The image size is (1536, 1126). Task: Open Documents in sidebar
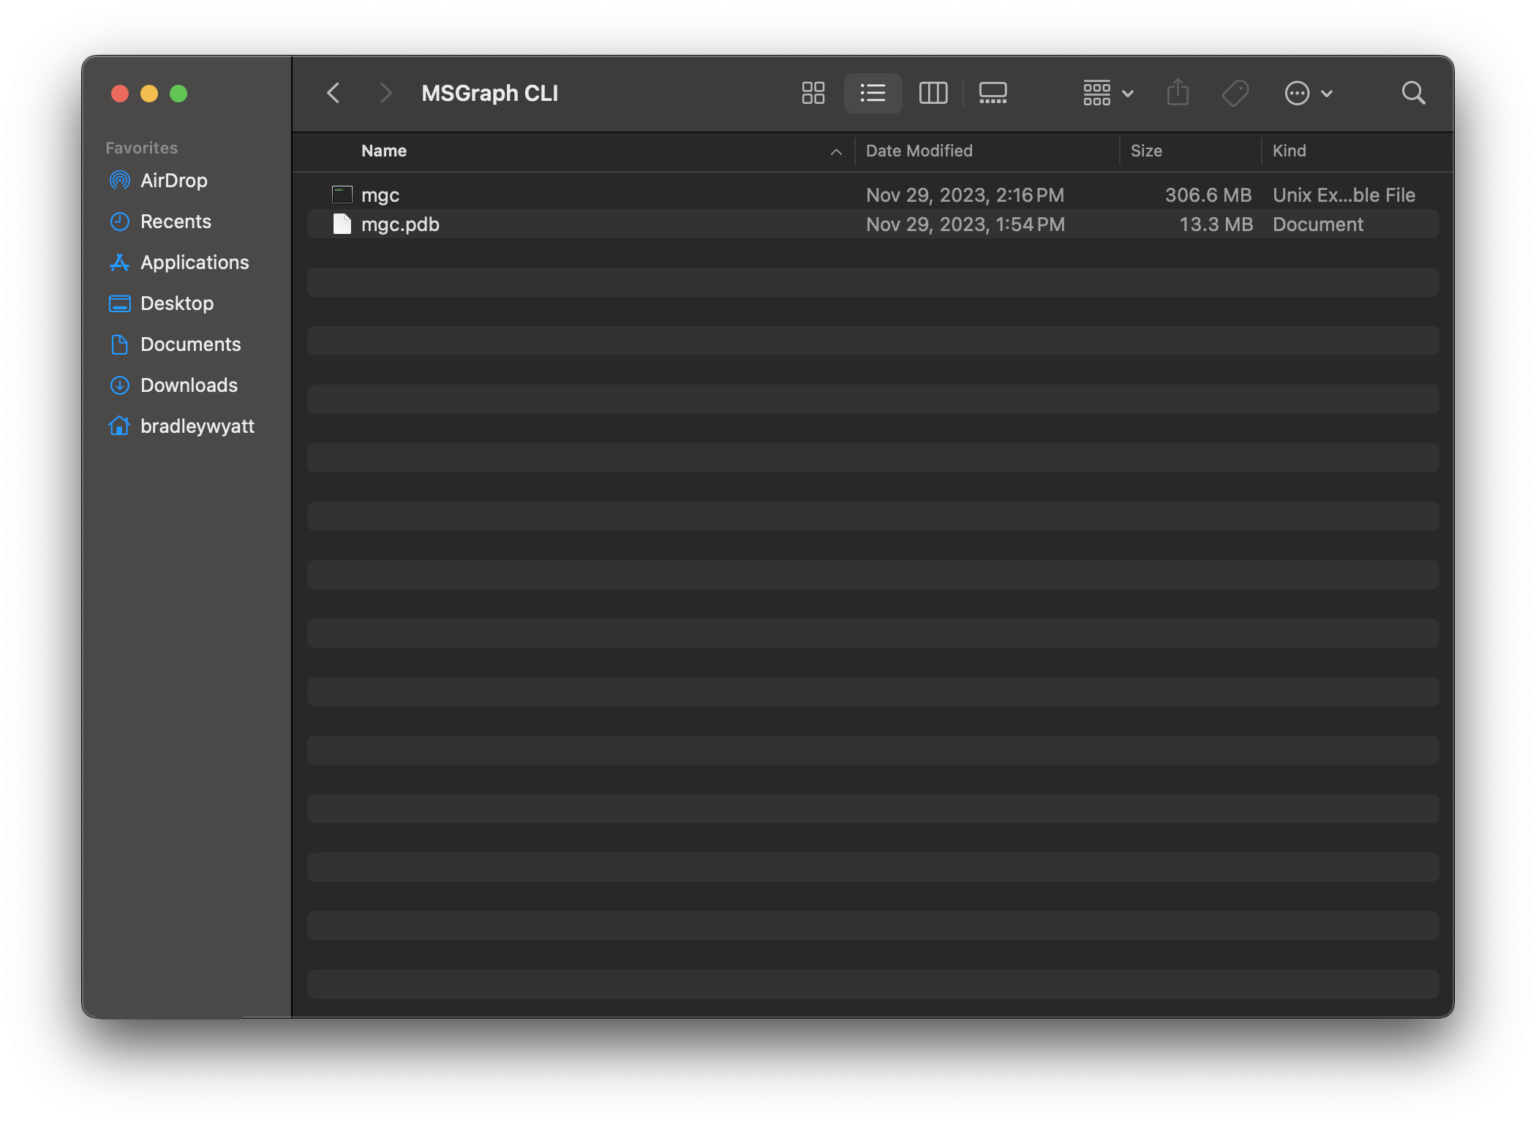(190, 344)
